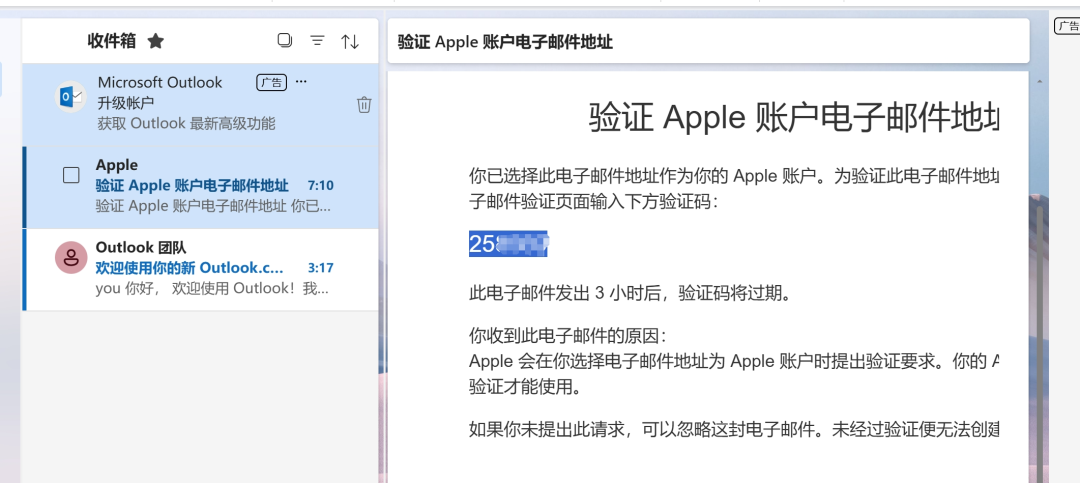Click the select-all messages icon
Screen dimensions: 1080x483
284,41
